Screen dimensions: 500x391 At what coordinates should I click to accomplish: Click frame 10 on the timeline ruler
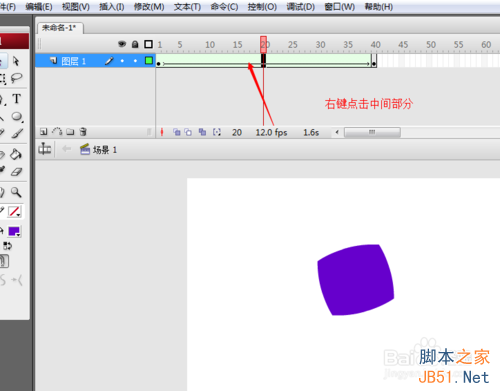click(210, 45)
